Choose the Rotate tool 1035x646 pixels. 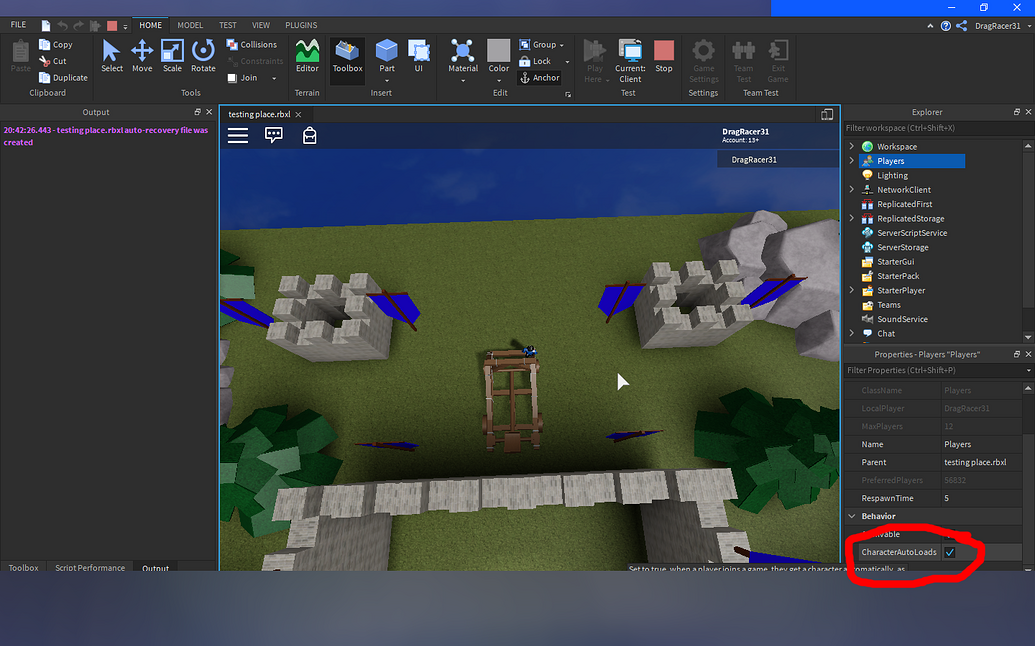point(203,56)
